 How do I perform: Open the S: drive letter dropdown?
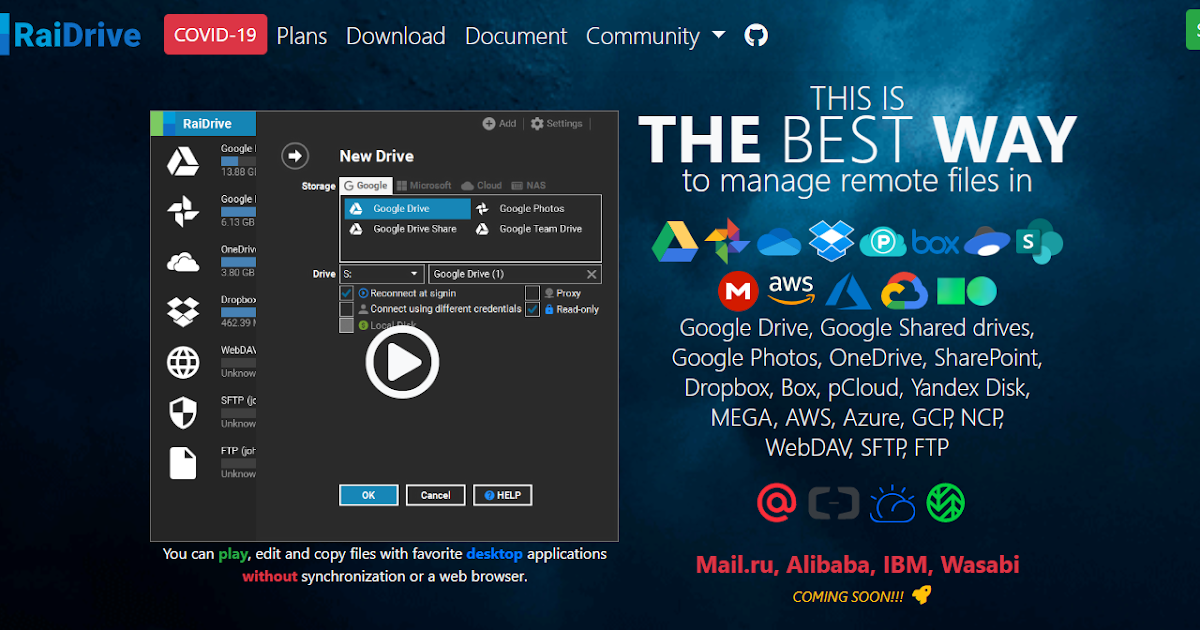click(x=382, y=274)
